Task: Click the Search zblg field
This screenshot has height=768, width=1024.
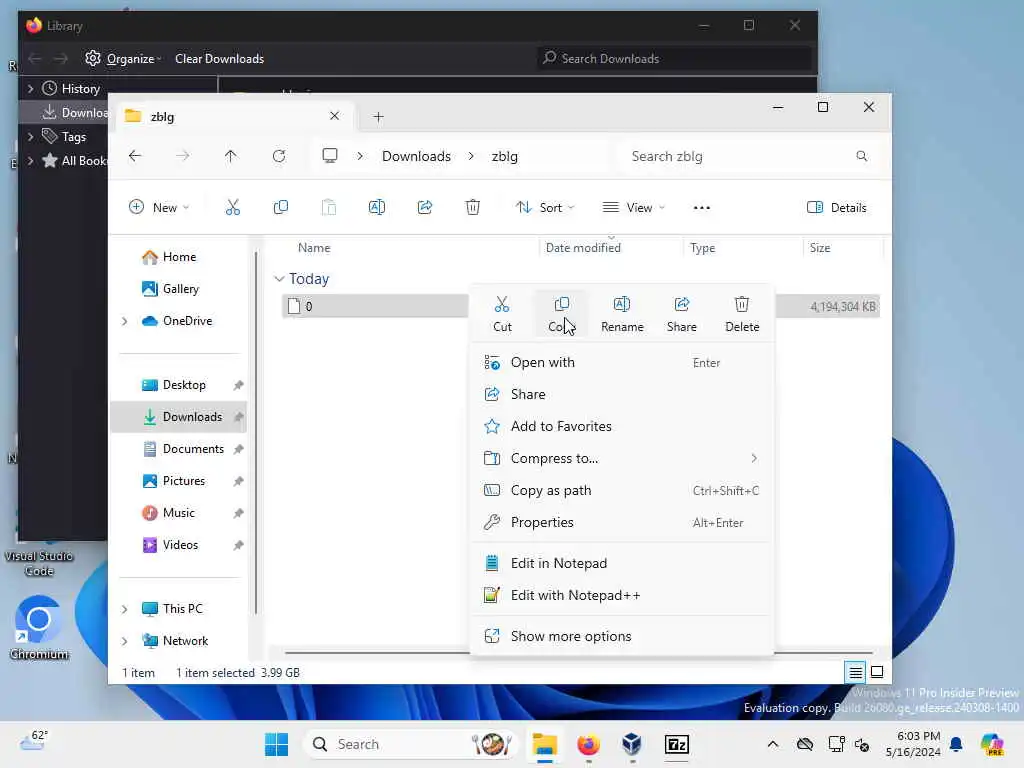Action: 750,156
